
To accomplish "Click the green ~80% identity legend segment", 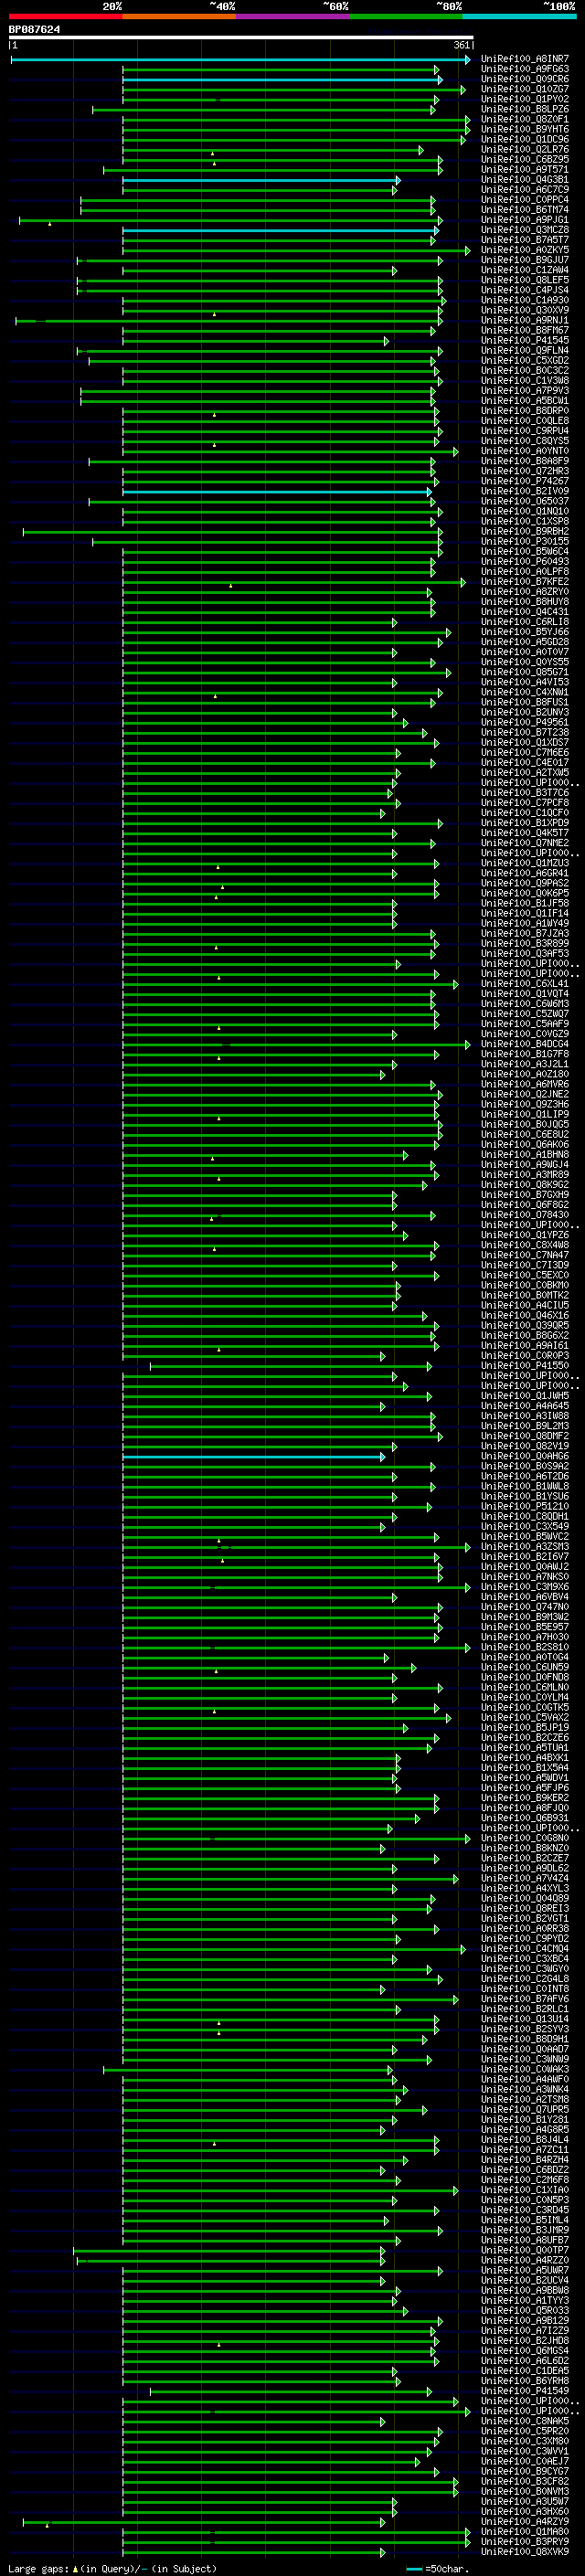I will pyautogui.click(x=405, y=16).
